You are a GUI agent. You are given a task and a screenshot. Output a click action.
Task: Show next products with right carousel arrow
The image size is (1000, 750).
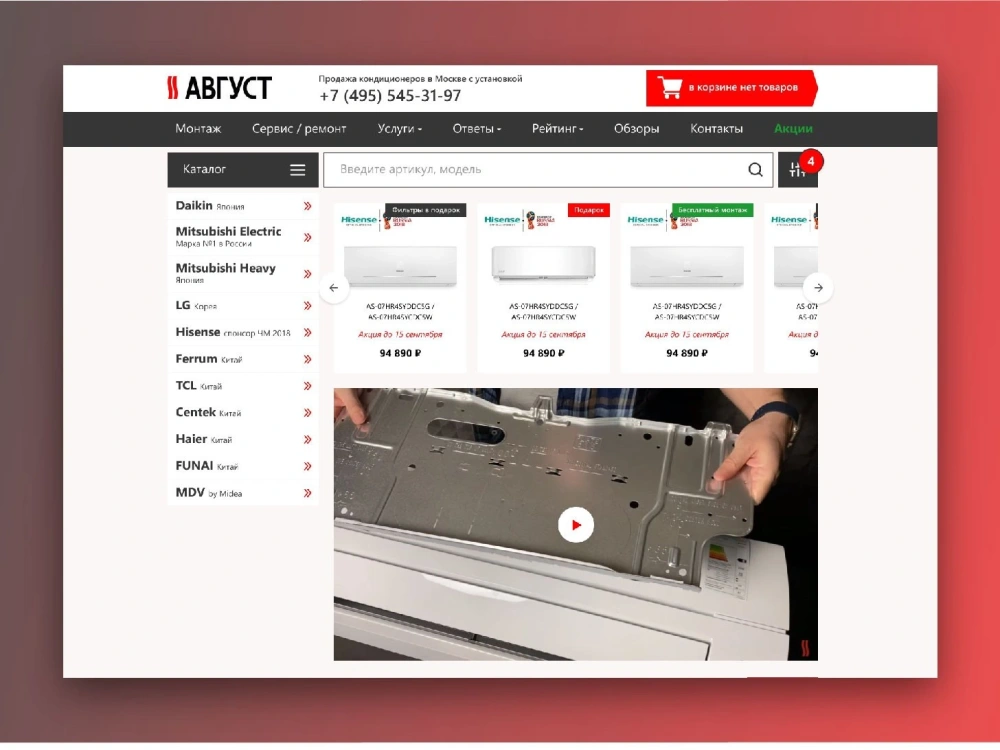coord(818,288)
